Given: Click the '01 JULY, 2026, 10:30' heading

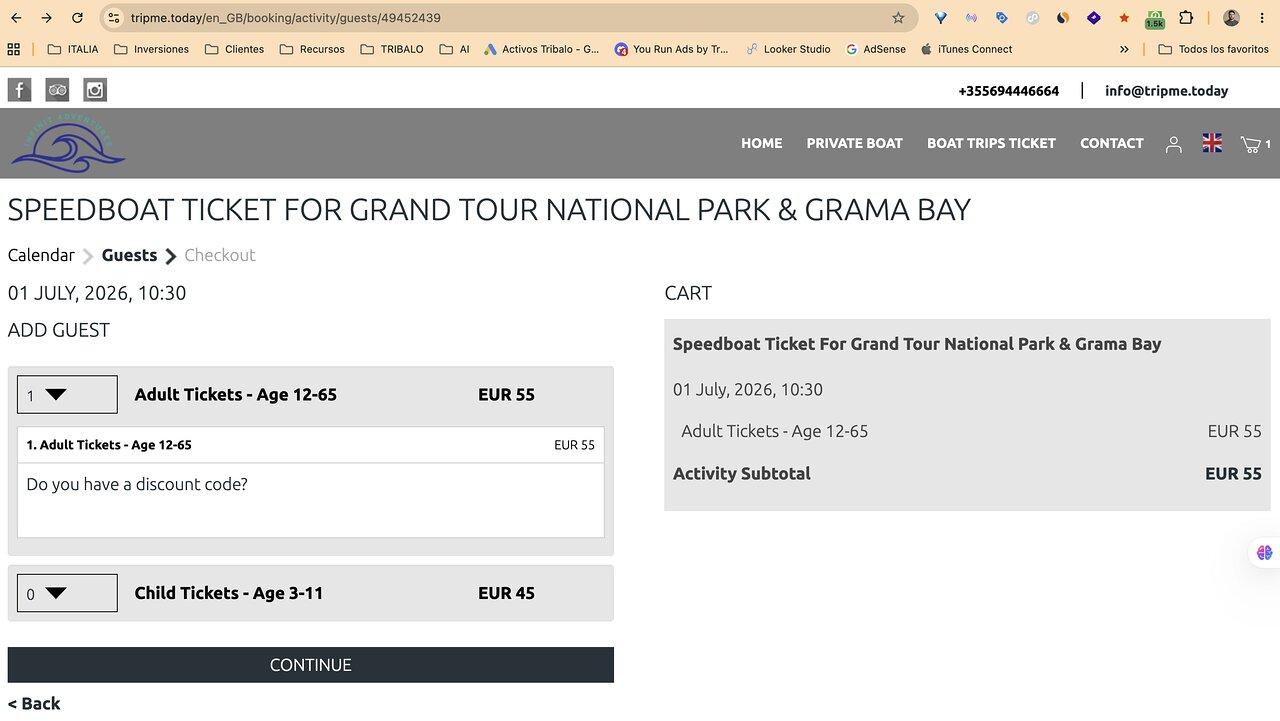Looking at the screenshot, I should [97, 293].
